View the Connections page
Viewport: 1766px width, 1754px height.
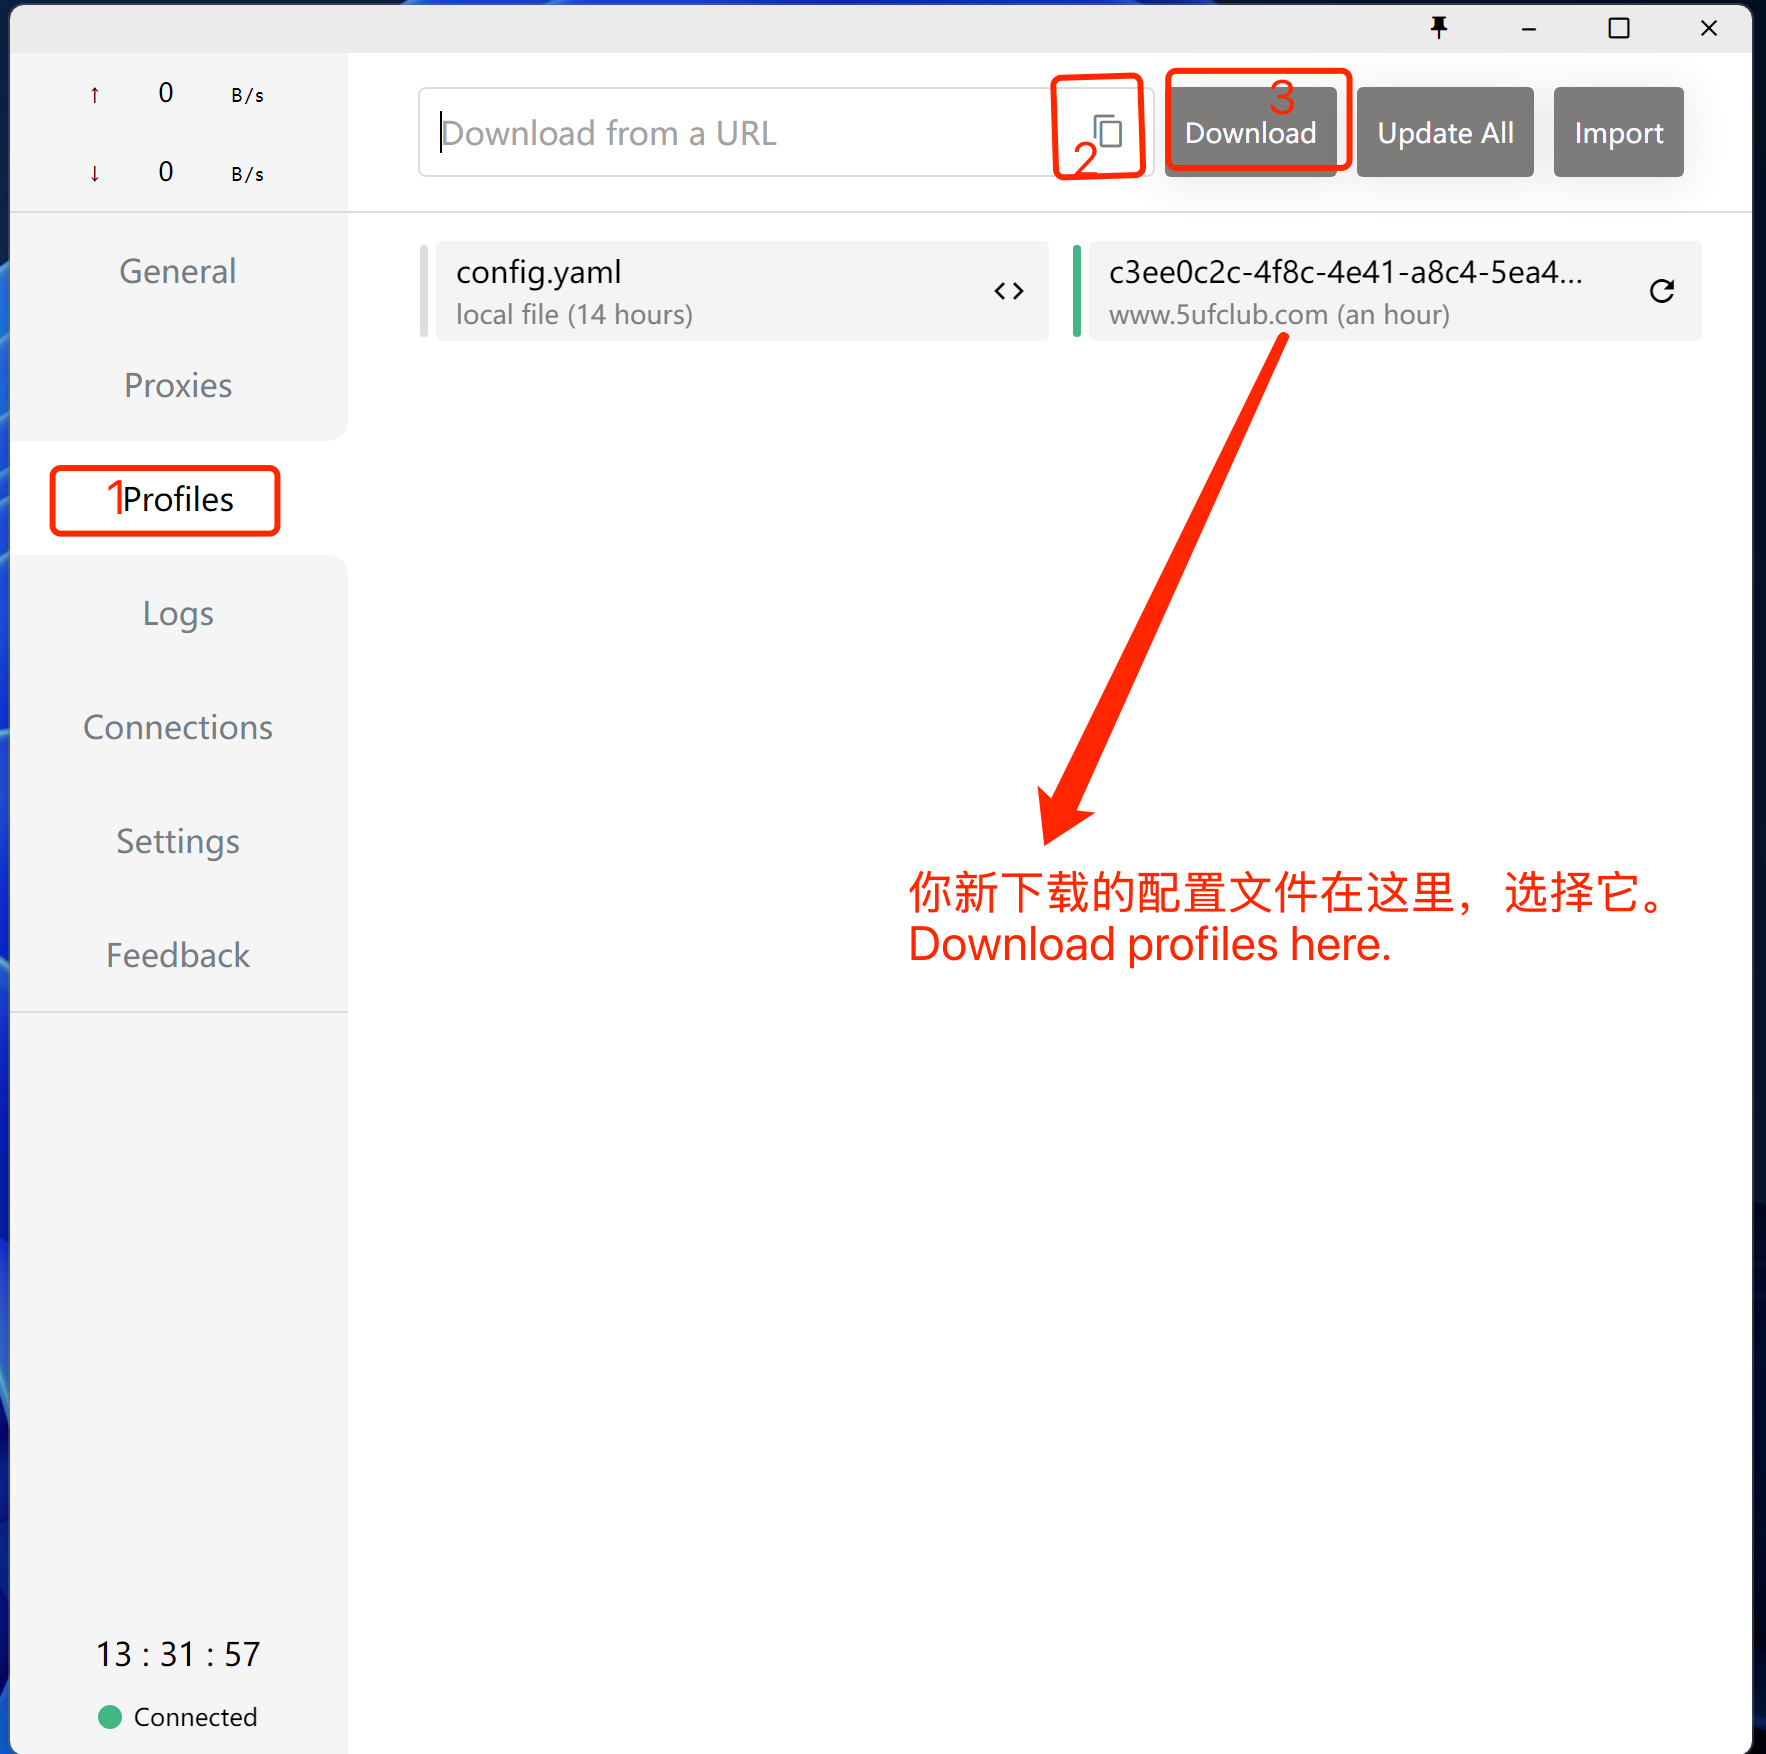178,727
